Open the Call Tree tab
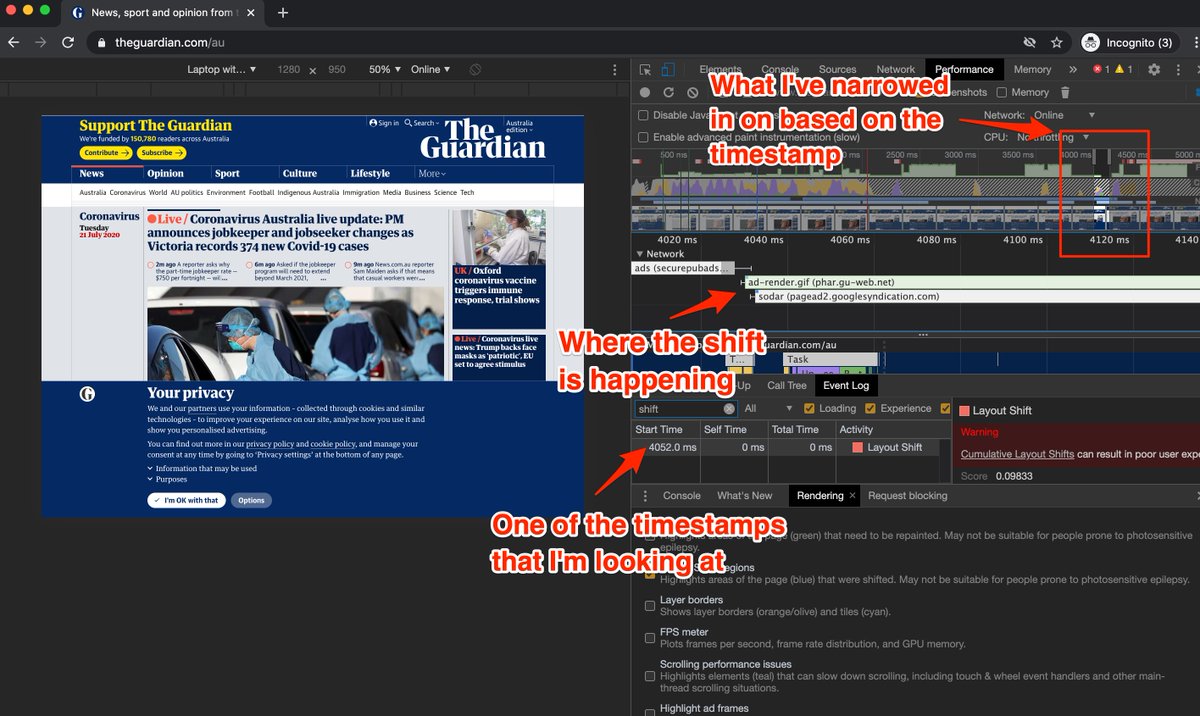The width and height of the screenshot is (1200, 716). (x=786, y=386)
